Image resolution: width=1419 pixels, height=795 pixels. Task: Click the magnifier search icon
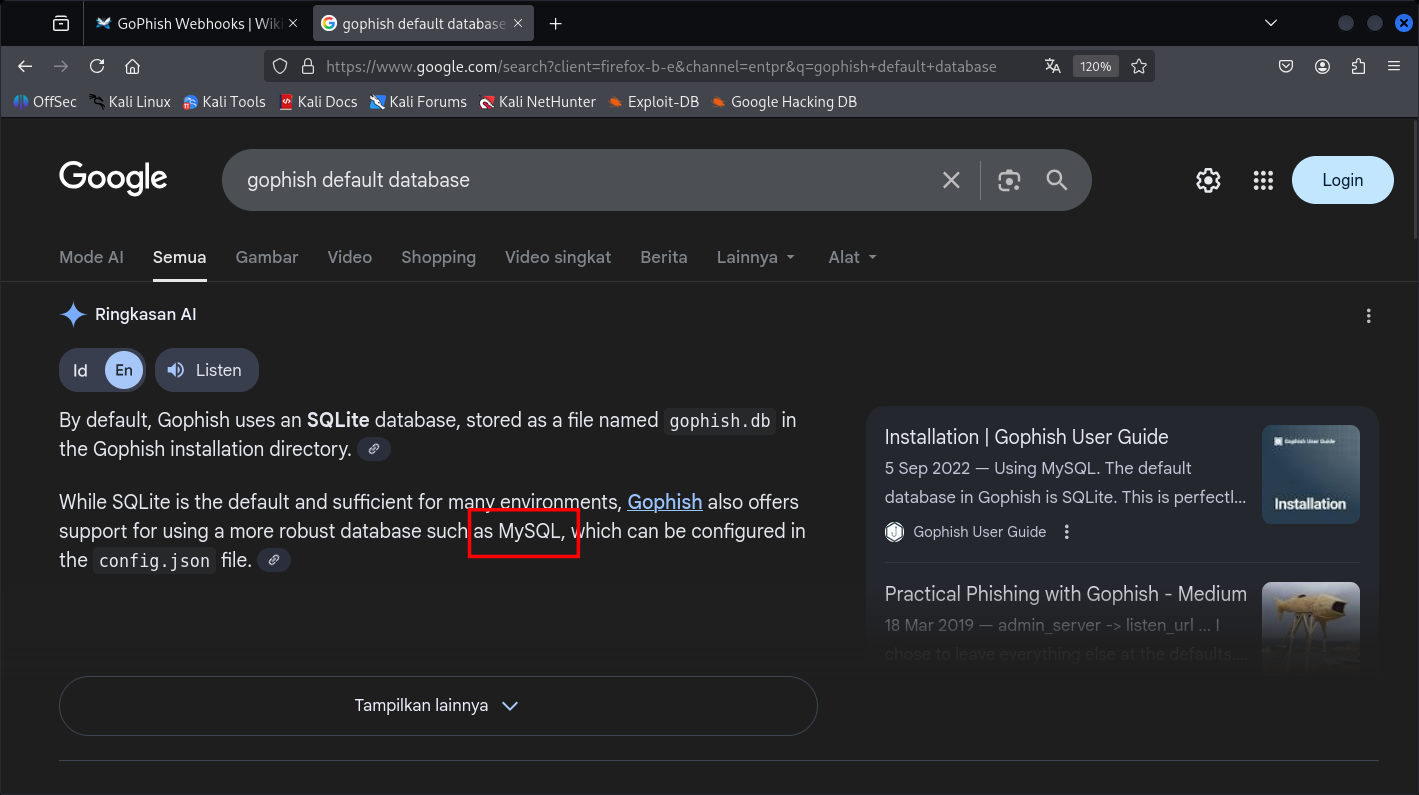[x=1057, y=180]
